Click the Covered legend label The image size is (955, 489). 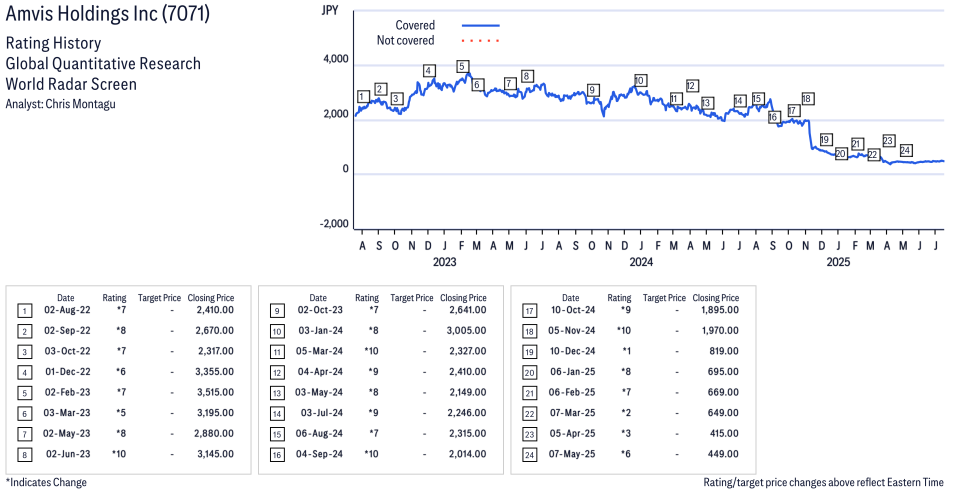coord(415,26)
